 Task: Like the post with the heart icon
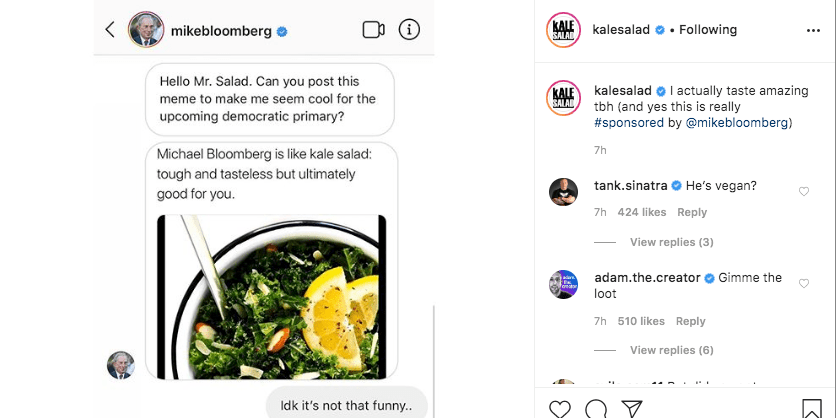[559, 409]
